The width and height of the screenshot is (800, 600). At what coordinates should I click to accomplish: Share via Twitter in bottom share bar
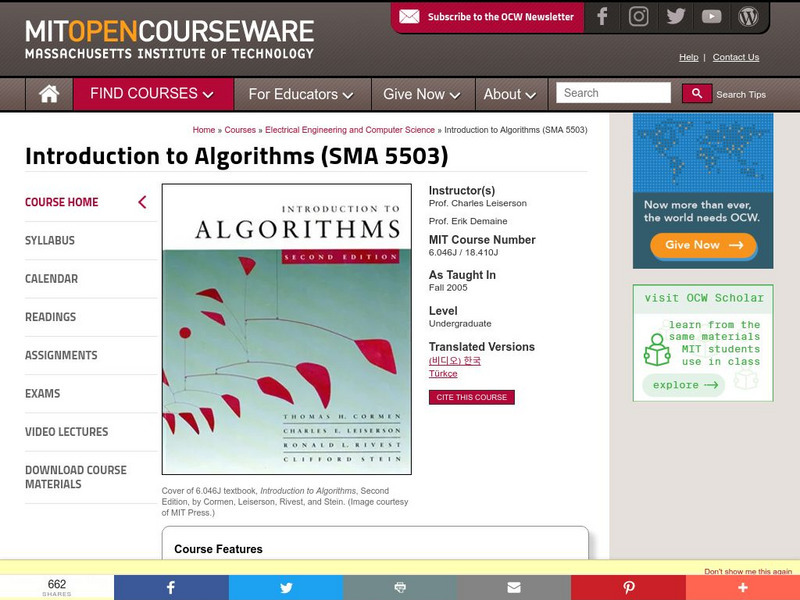pos(286,587)
